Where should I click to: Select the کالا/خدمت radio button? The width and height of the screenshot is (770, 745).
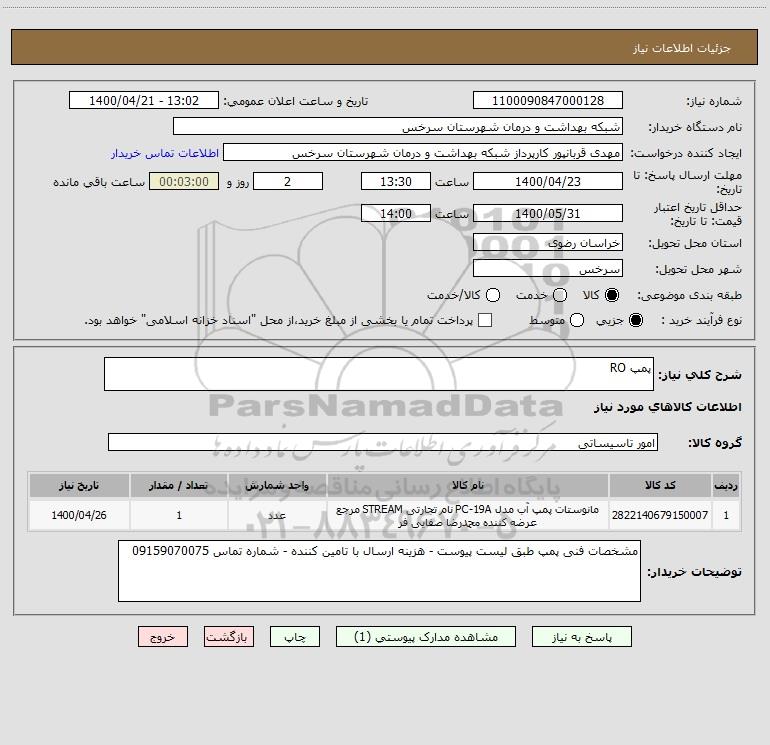point(493,295)
